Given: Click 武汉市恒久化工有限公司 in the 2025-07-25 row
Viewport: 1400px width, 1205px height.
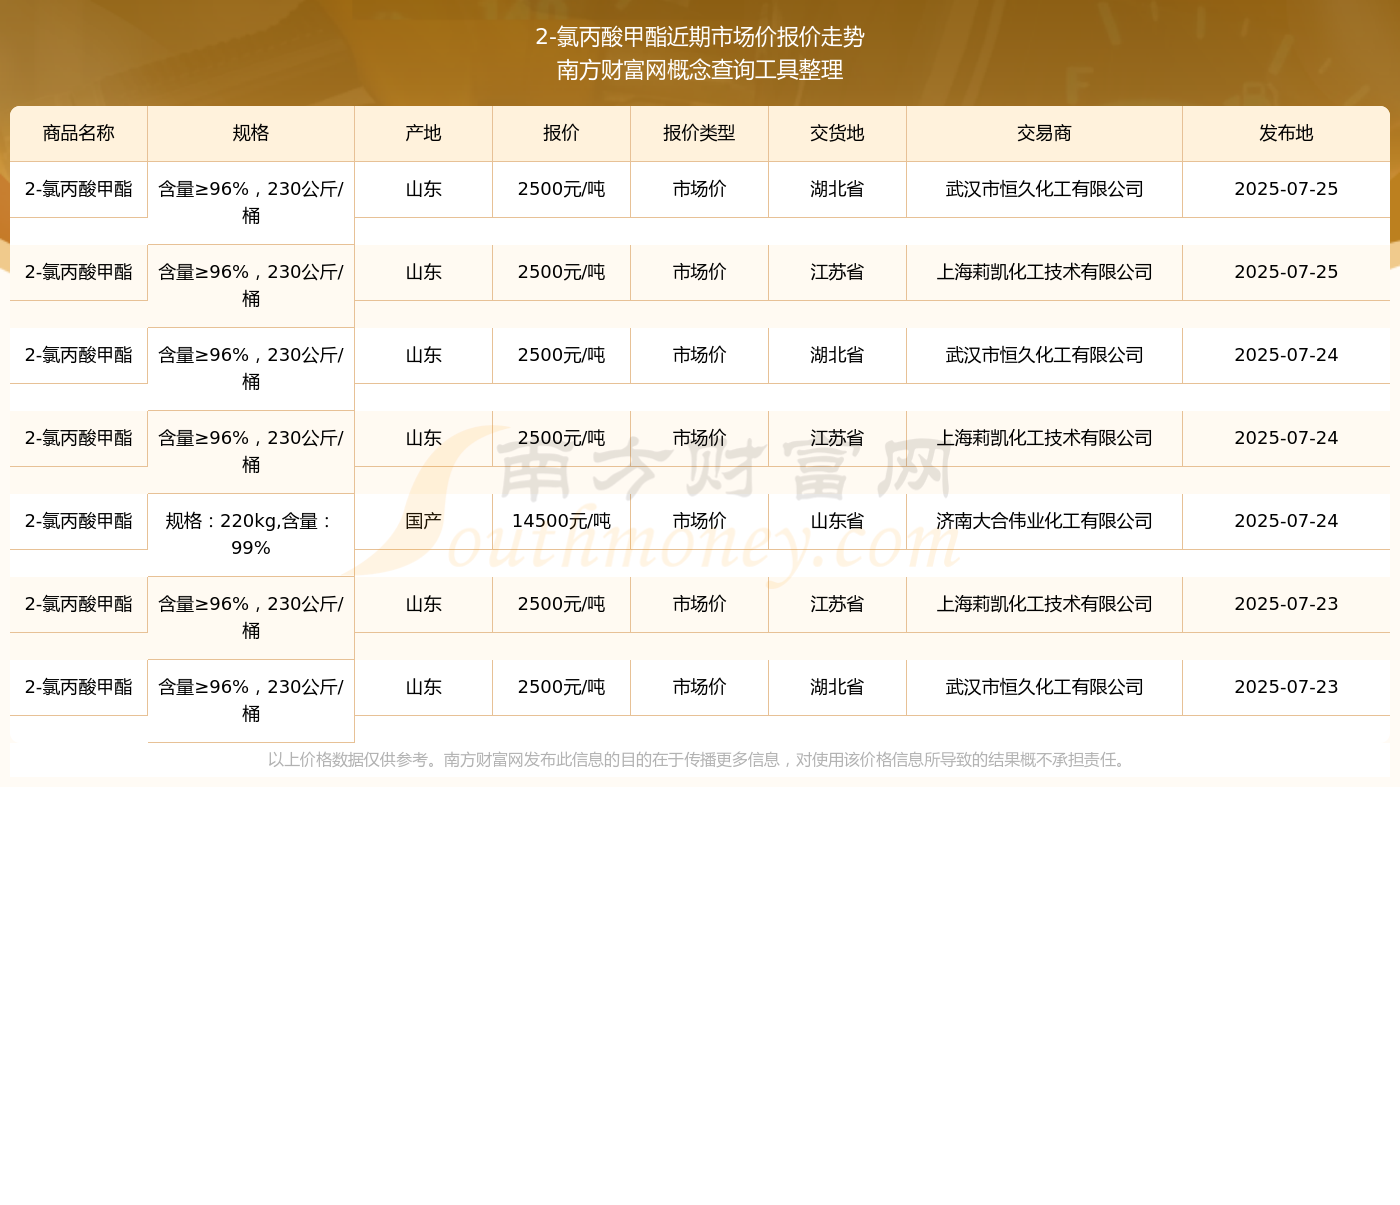Looking at the screenshot, I should (1045, 189).
